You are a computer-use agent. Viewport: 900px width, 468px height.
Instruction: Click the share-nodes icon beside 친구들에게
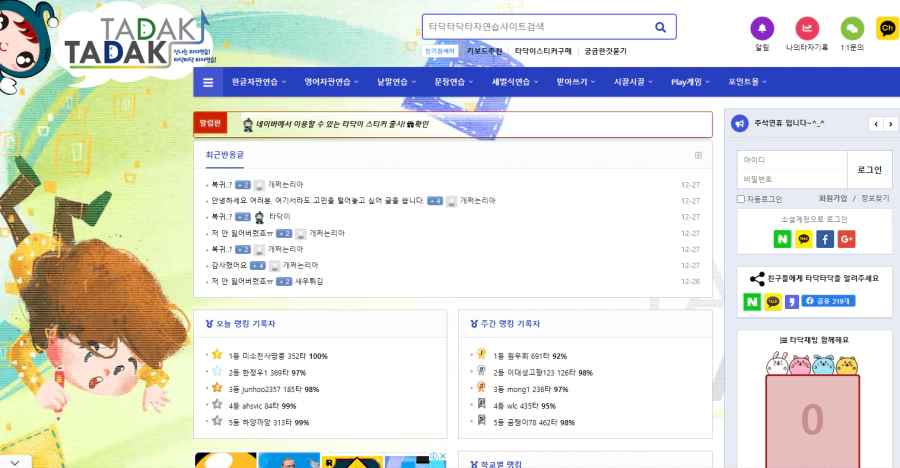coord(757,279)
